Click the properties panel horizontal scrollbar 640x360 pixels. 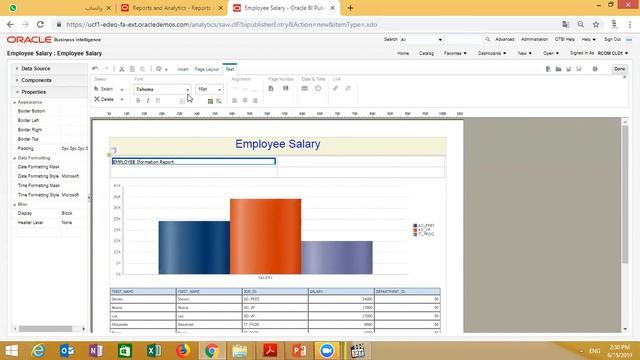tap(45, 329)
